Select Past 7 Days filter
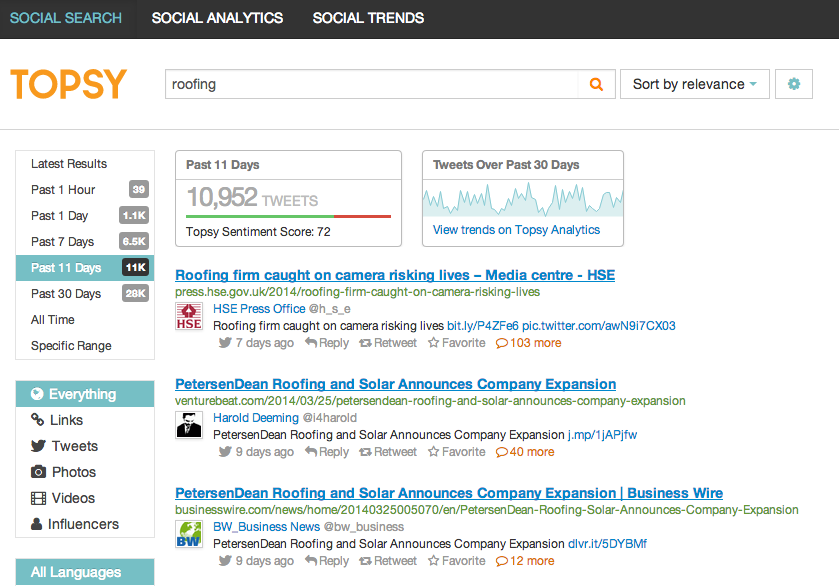 click(85, 241)
